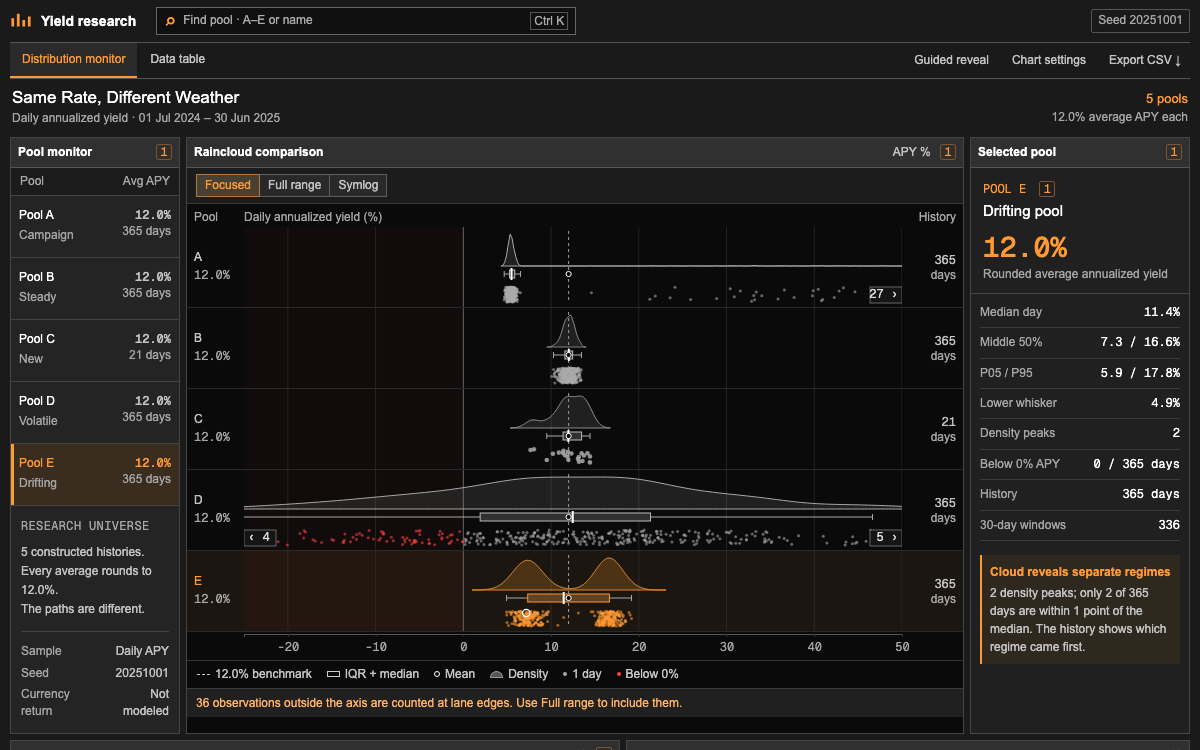
Task: Open Chart settings
Action: click(1049, 60)
